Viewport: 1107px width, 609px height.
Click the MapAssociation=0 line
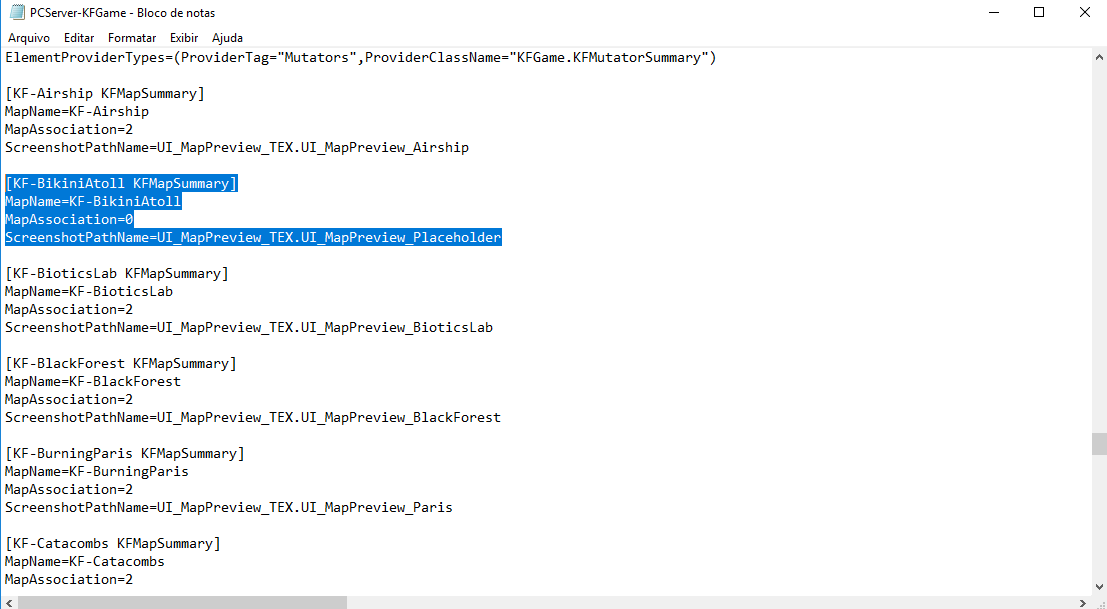click(69, 219)
